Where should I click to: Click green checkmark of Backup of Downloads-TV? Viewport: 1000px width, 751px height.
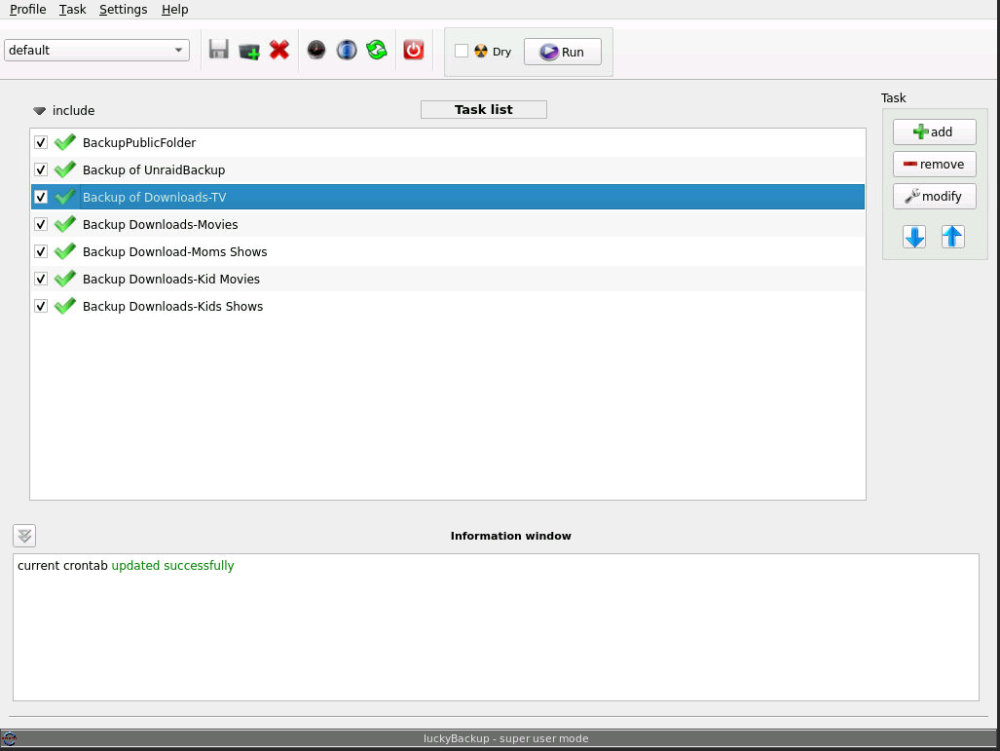(x=65, y=197)
